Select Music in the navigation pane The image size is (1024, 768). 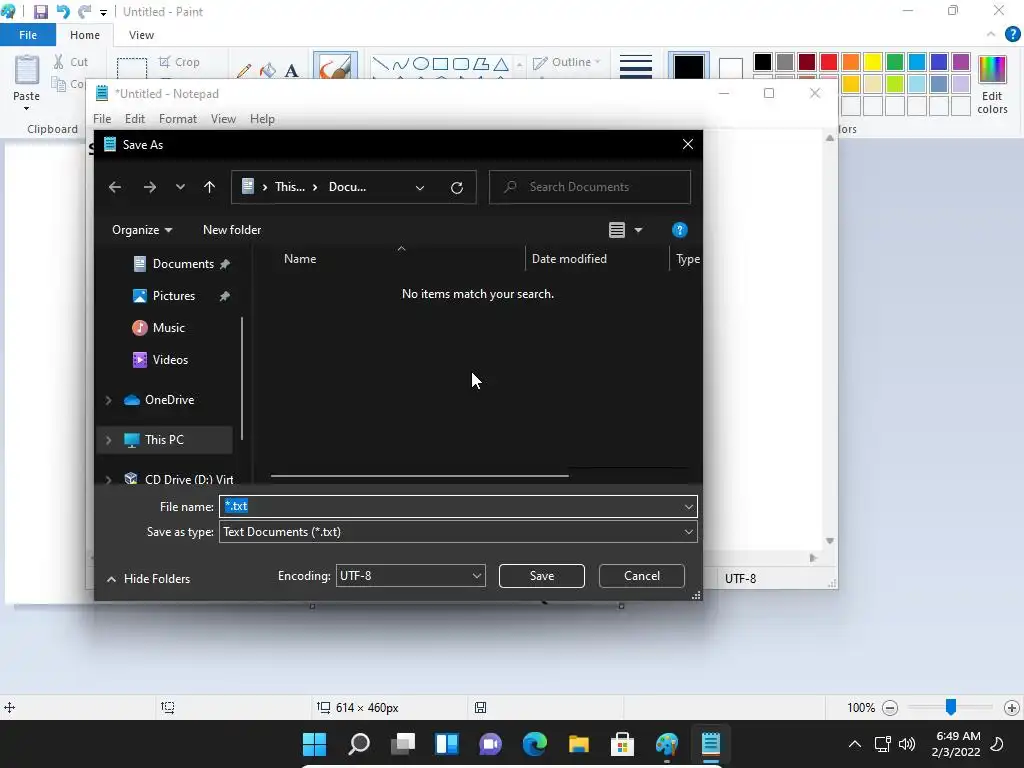159,328
